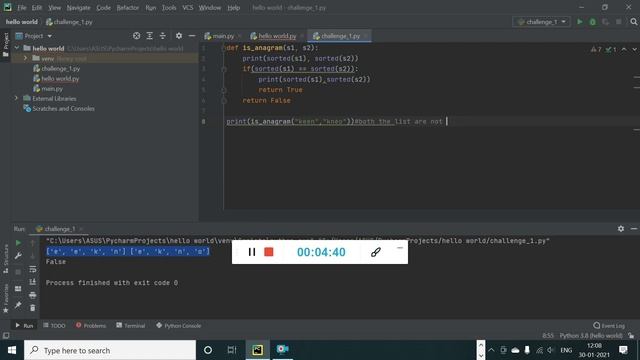Go to previous highlighted error arrow
The width and height of the screenshot is (640, 360).
[624, 49]
